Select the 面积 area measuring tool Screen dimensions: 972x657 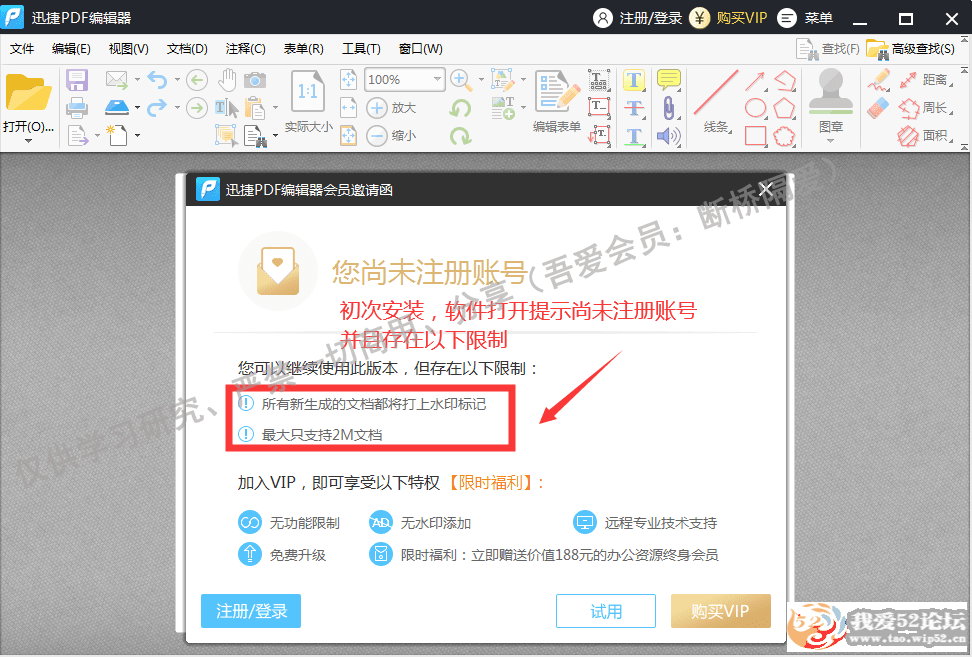coord(923,136)
